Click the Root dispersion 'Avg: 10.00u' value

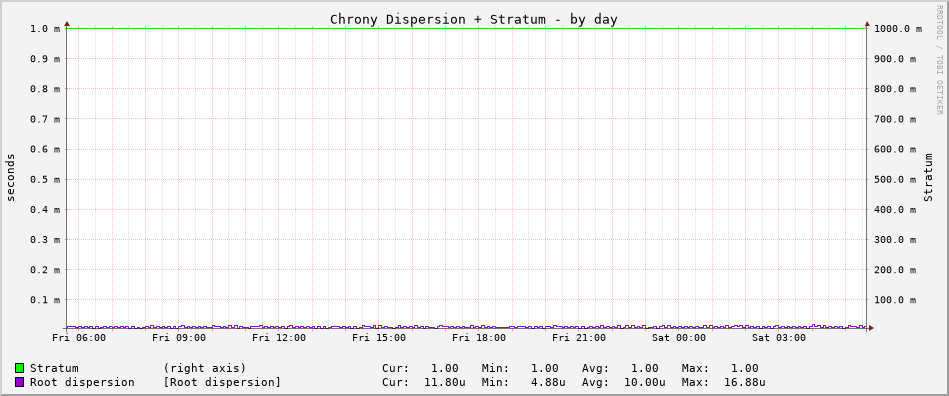point(623,383)
